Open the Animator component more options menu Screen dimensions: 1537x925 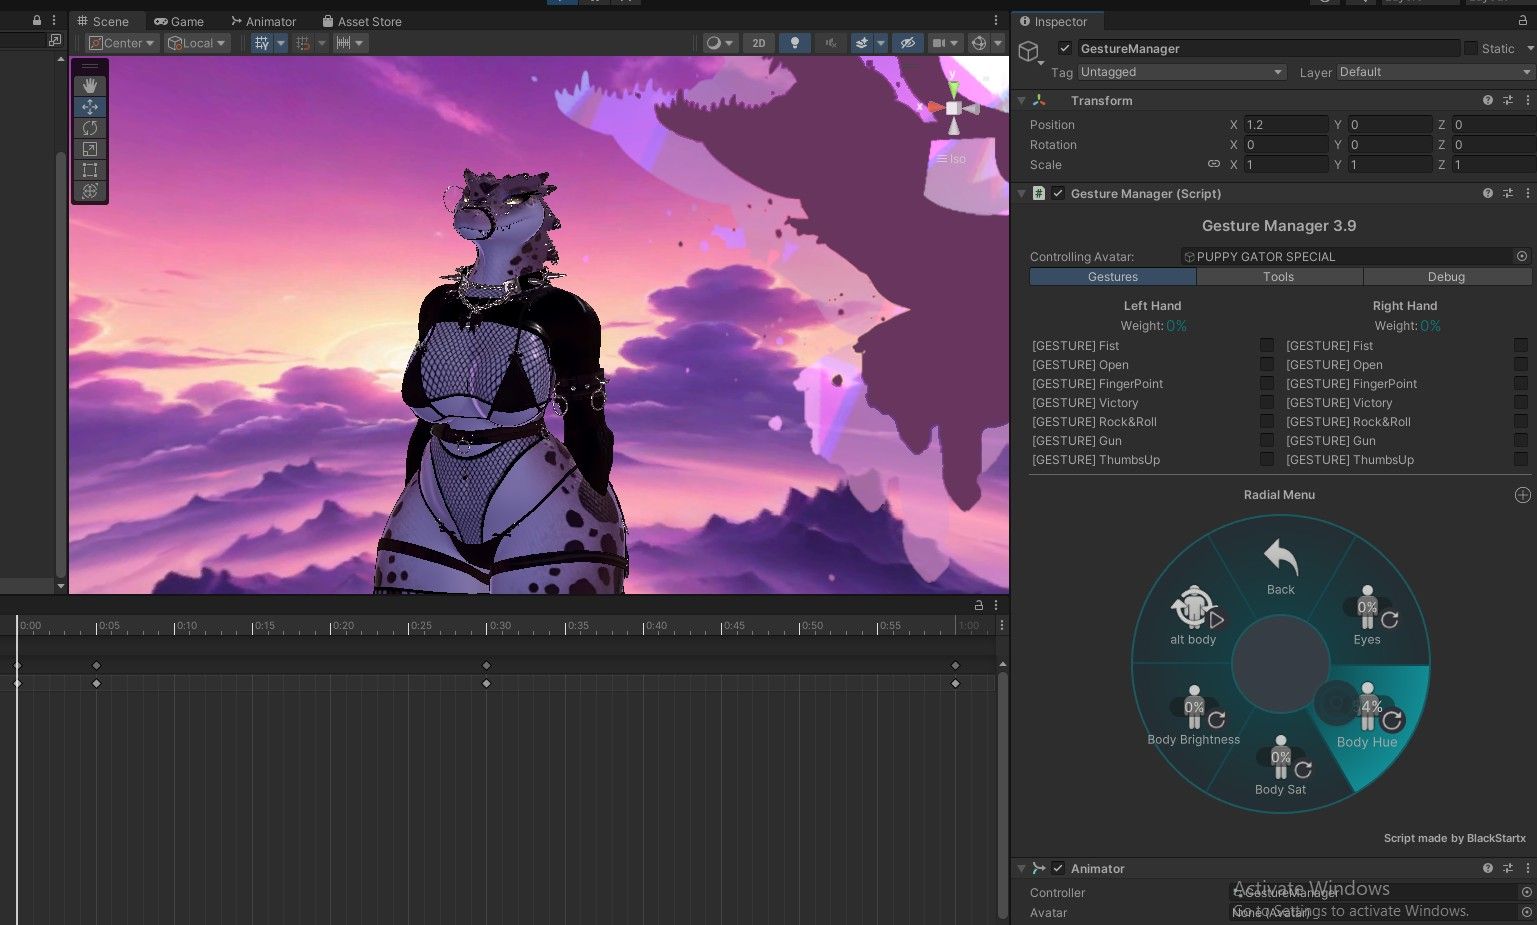tap(1527, 869)
